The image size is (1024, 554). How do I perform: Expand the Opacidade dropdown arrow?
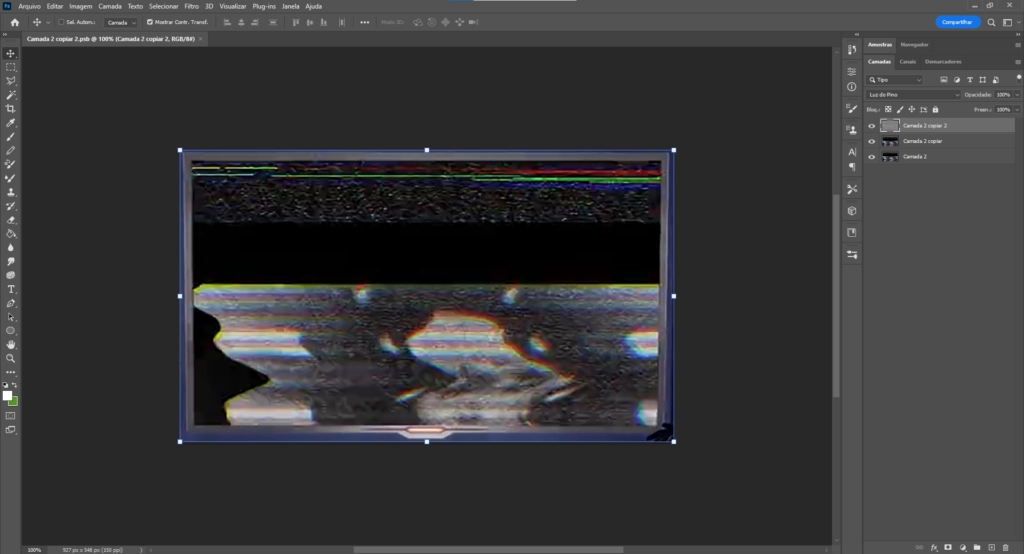pyautogui.click(x=1017, y=95)
